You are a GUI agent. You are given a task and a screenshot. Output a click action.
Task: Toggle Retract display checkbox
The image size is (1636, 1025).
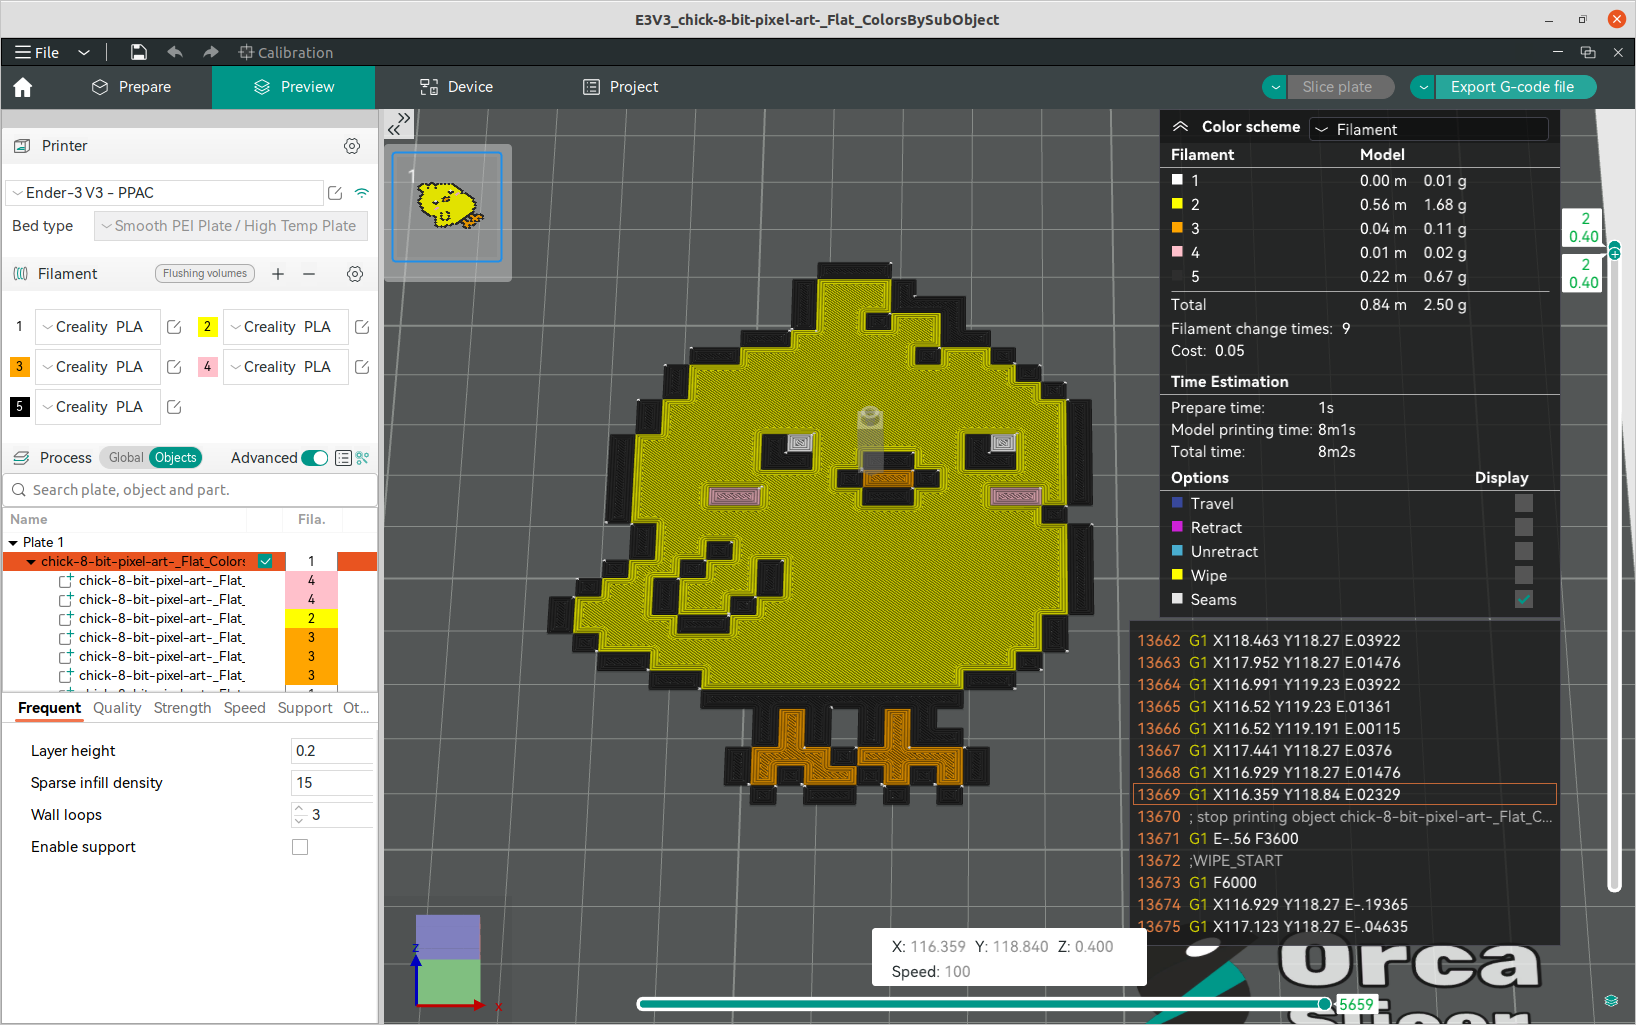1524,527
